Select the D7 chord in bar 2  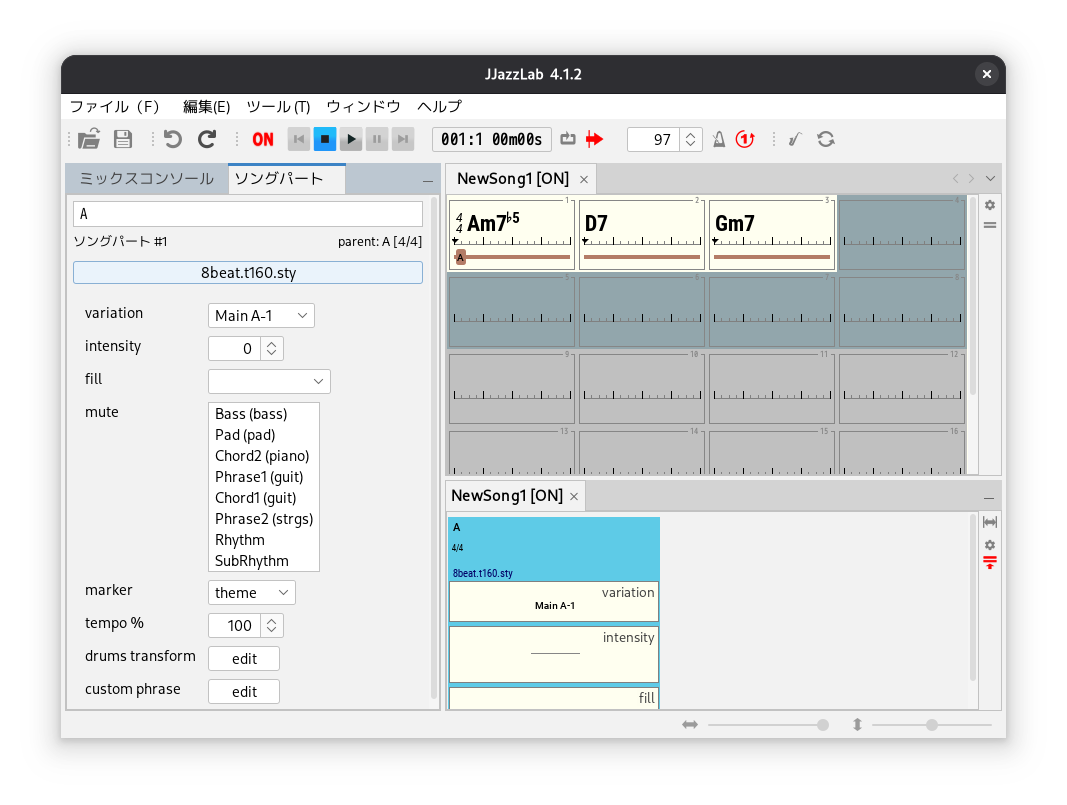click(x=596, y=223)
